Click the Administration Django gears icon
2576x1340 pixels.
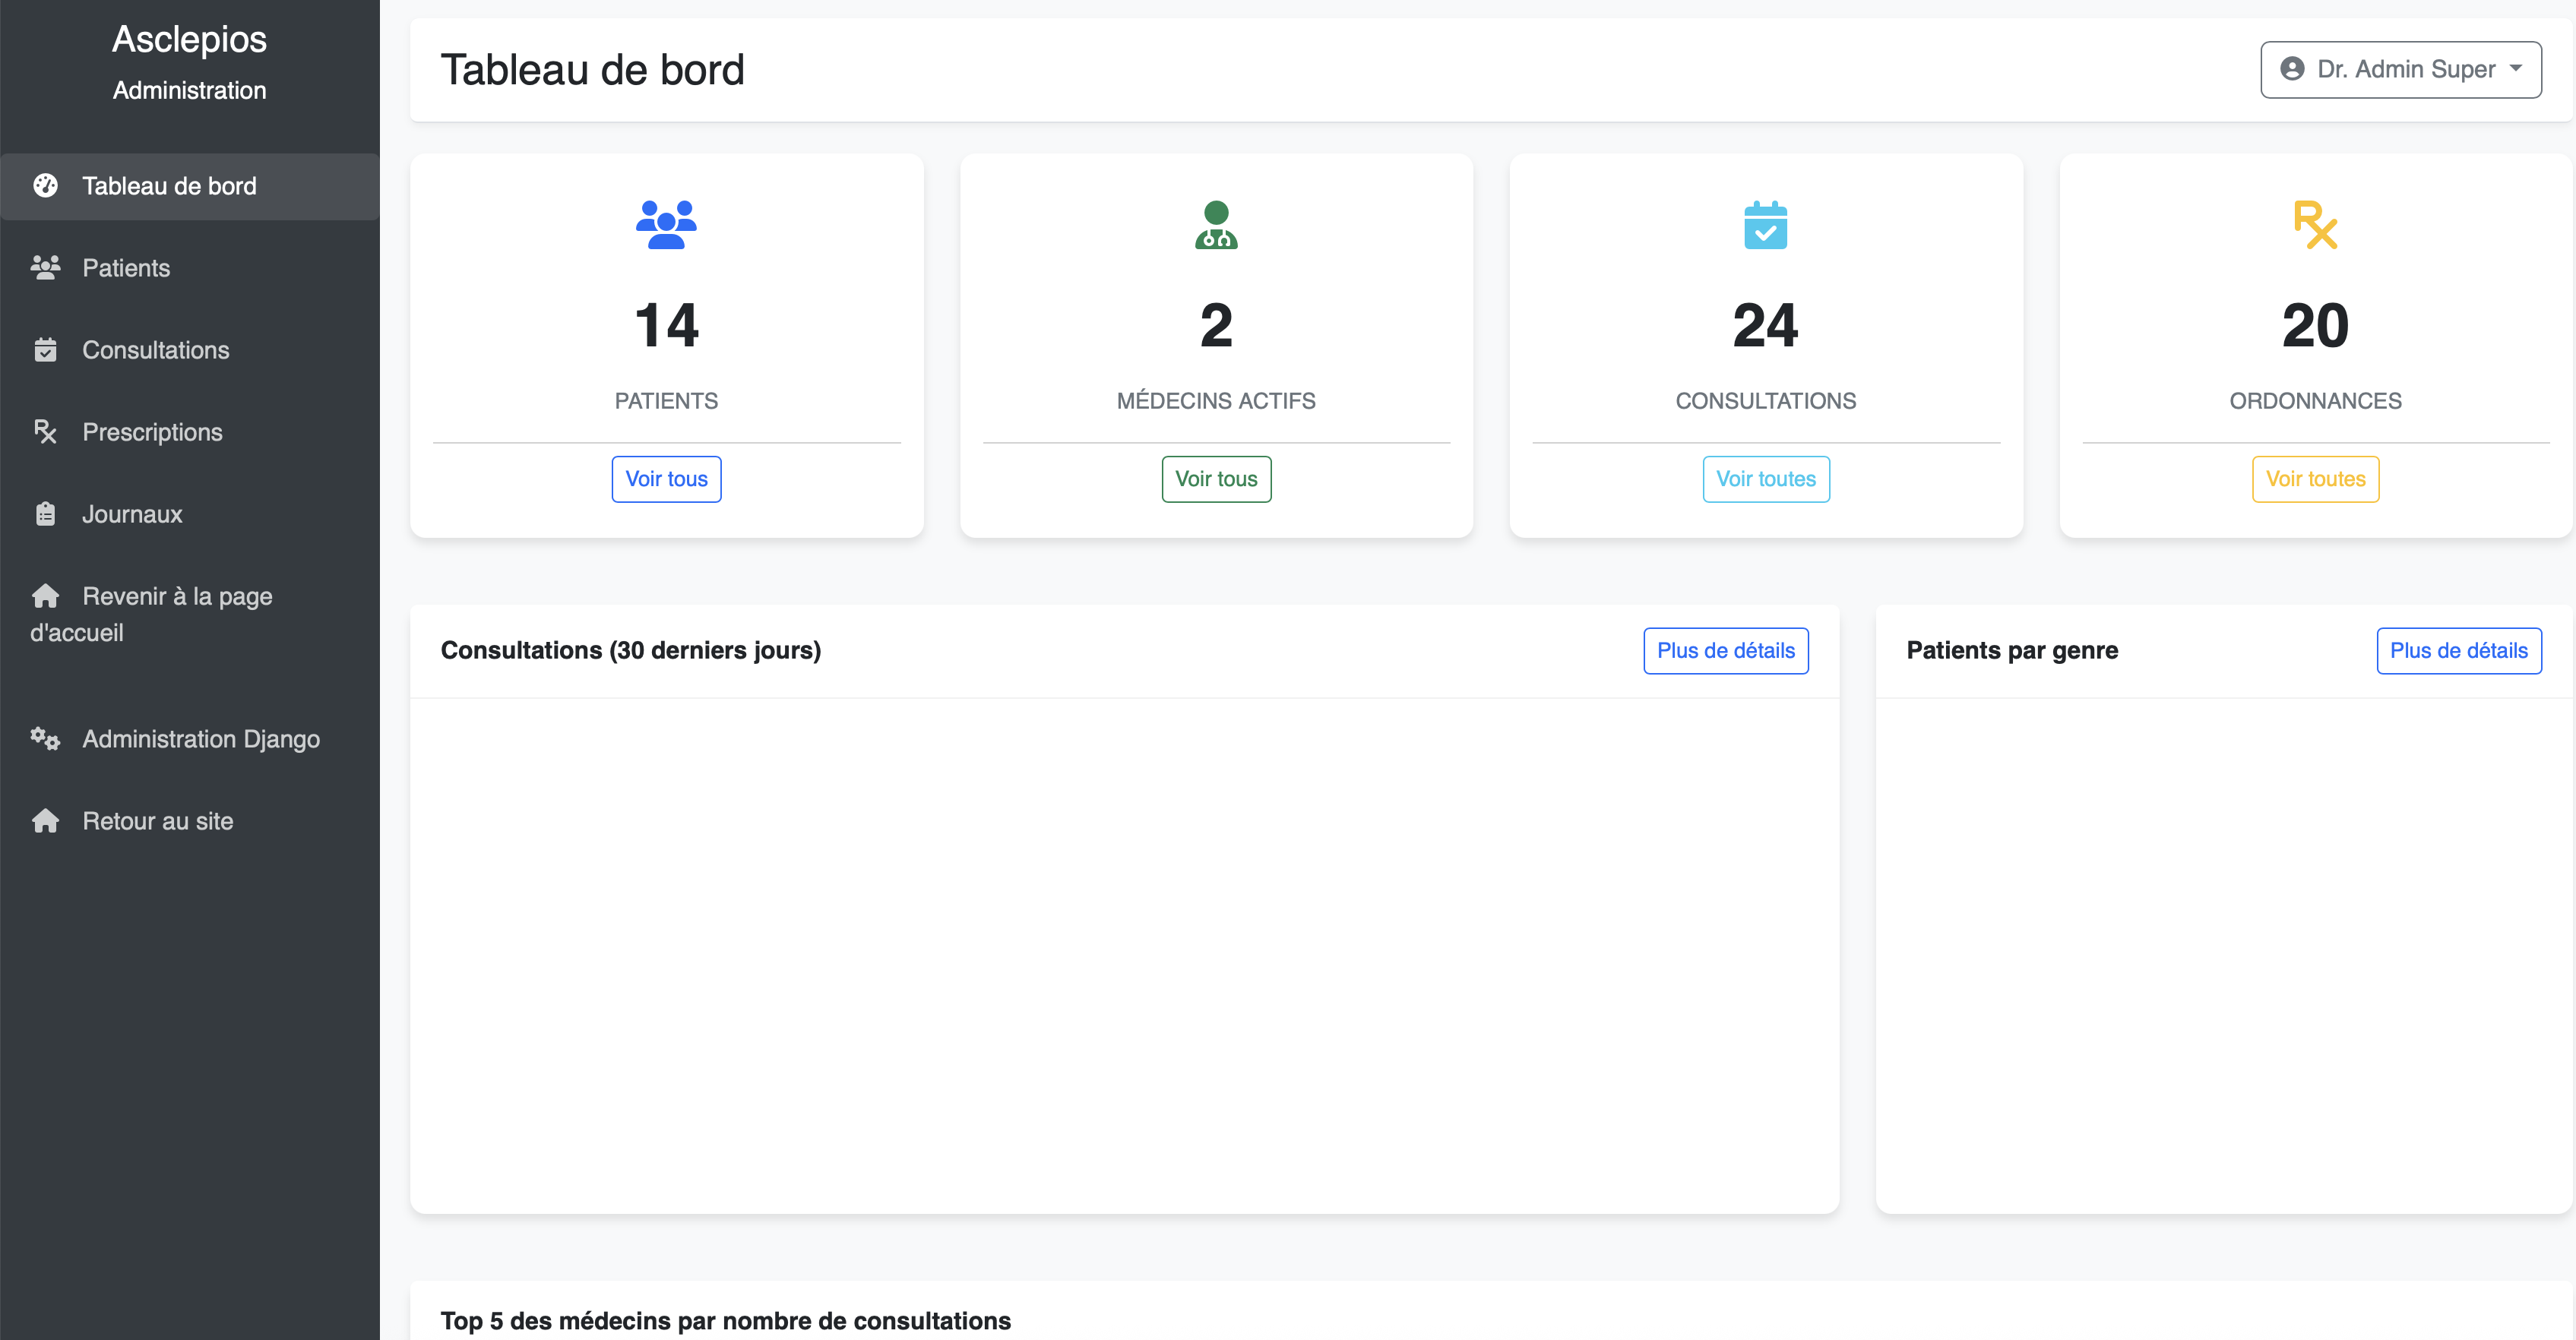click(x=45, y=739)
